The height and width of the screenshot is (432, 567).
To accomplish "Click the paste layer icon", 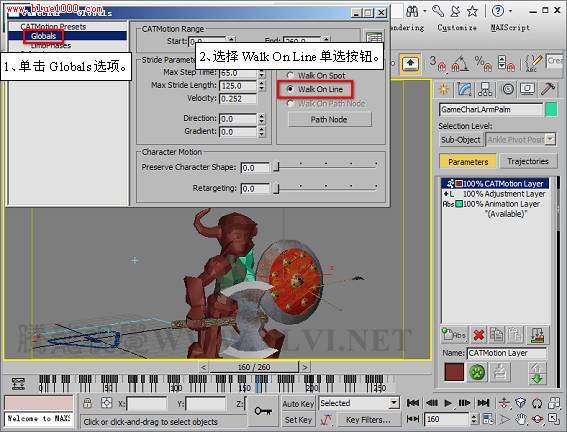I will [x=515, y=335].
